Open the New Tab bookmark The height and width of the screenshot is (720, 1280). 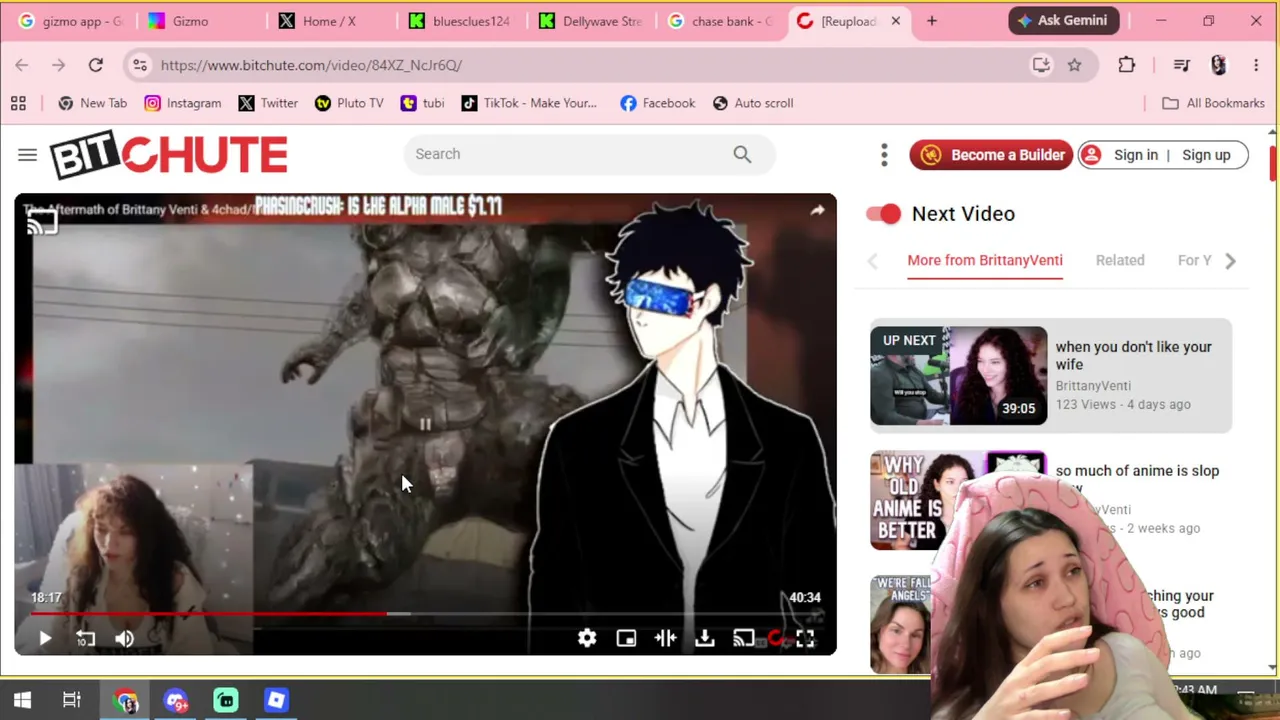(93, 103)
